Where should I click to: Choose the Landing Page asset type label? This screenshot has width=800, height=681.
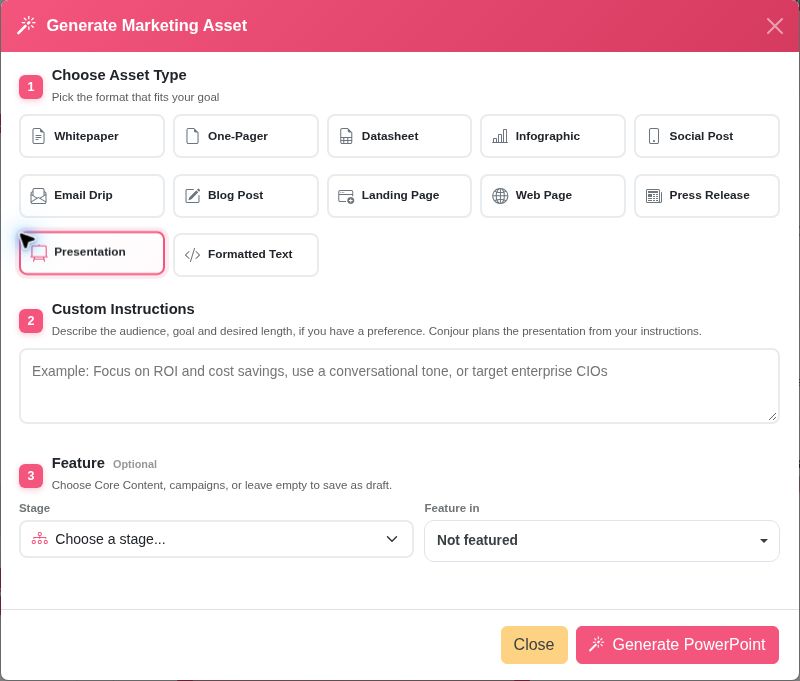tap(400, 195)
